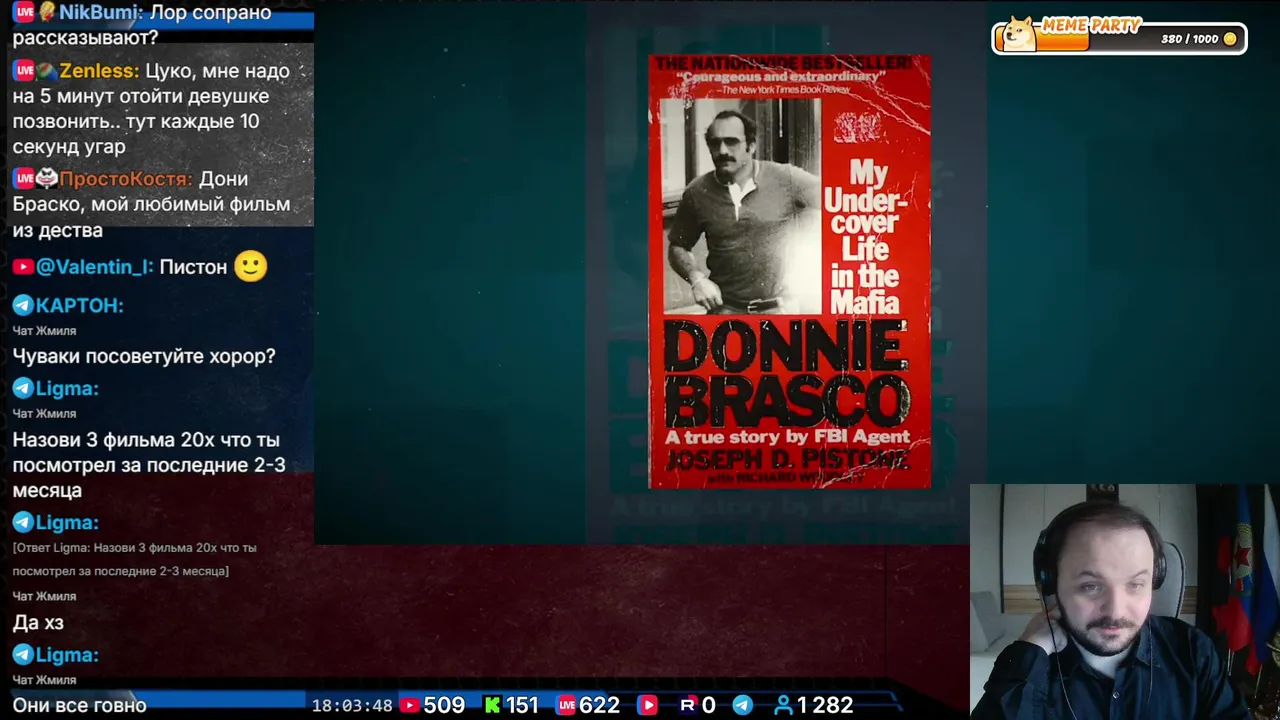Click the 'Назови 3 фильма 20х' message
The image size is (1280, 720).
[149, 465]
